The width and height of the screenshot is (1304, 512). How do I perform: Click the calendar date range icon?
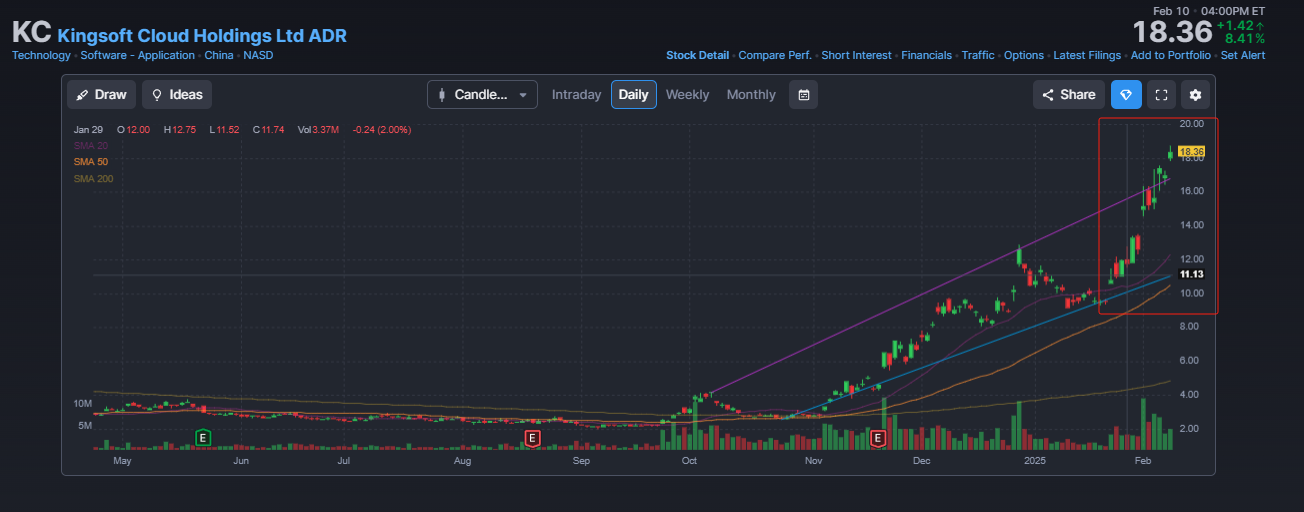point(803,95)
